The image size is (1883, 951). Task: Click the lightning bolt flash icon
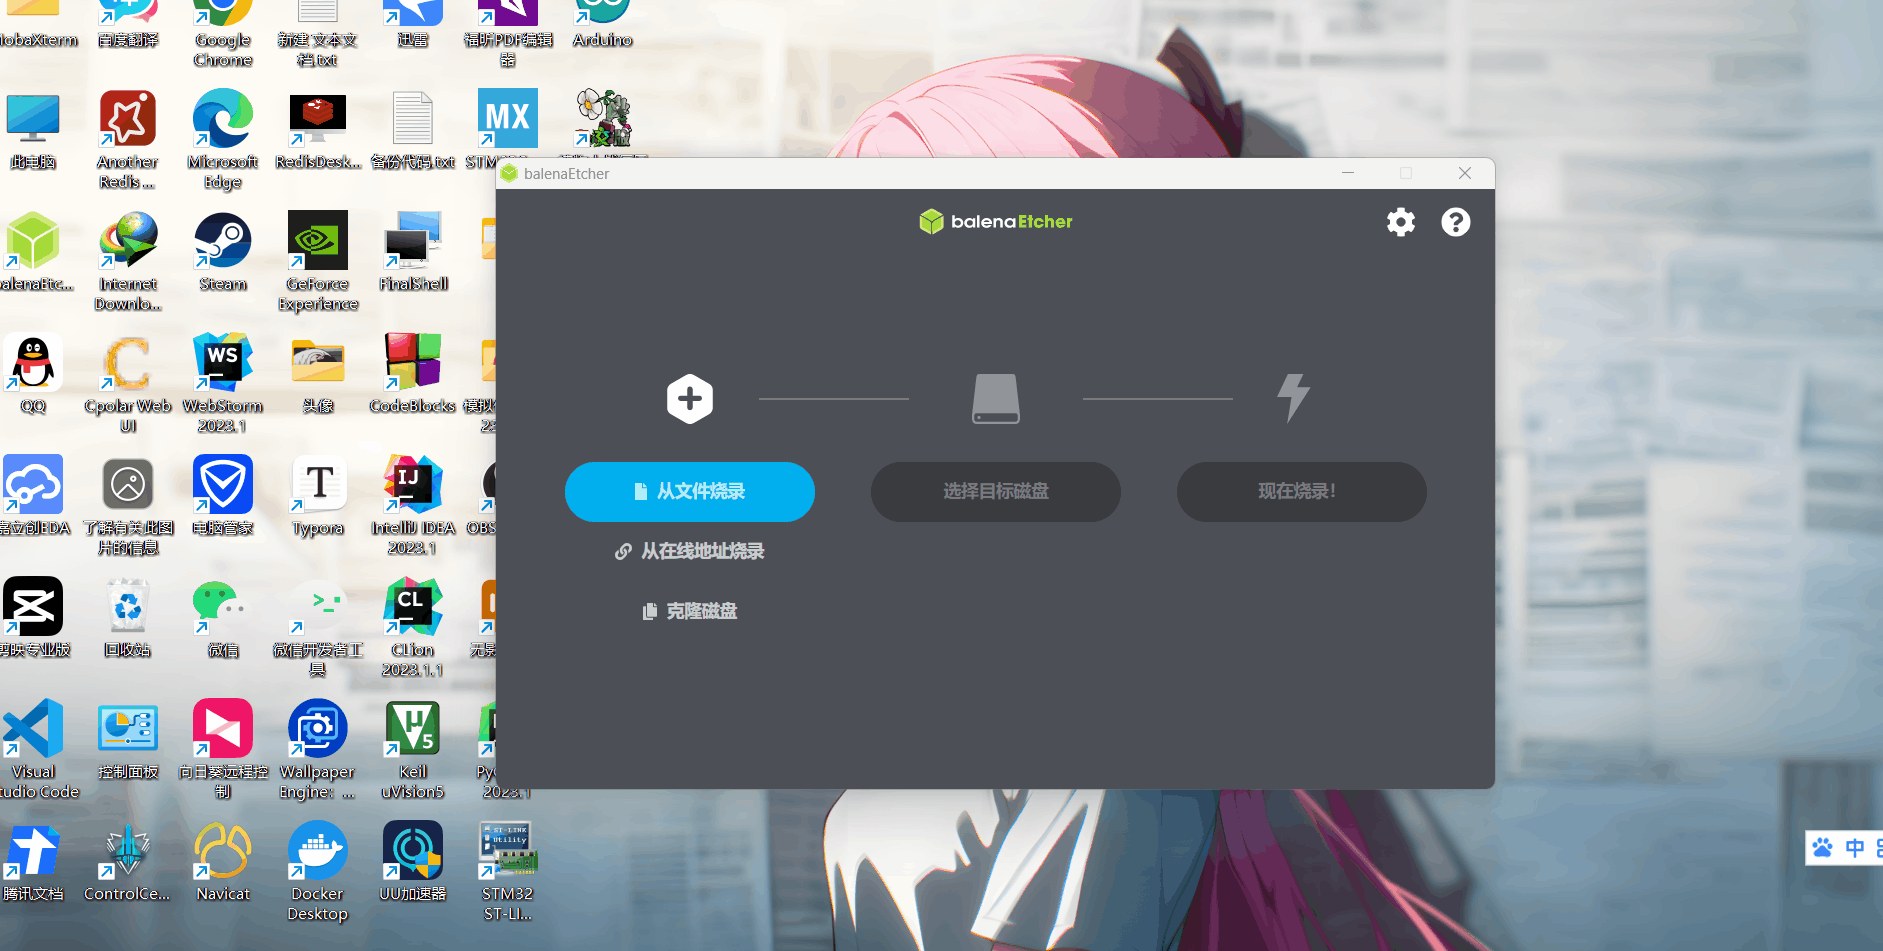point(1294,399)
